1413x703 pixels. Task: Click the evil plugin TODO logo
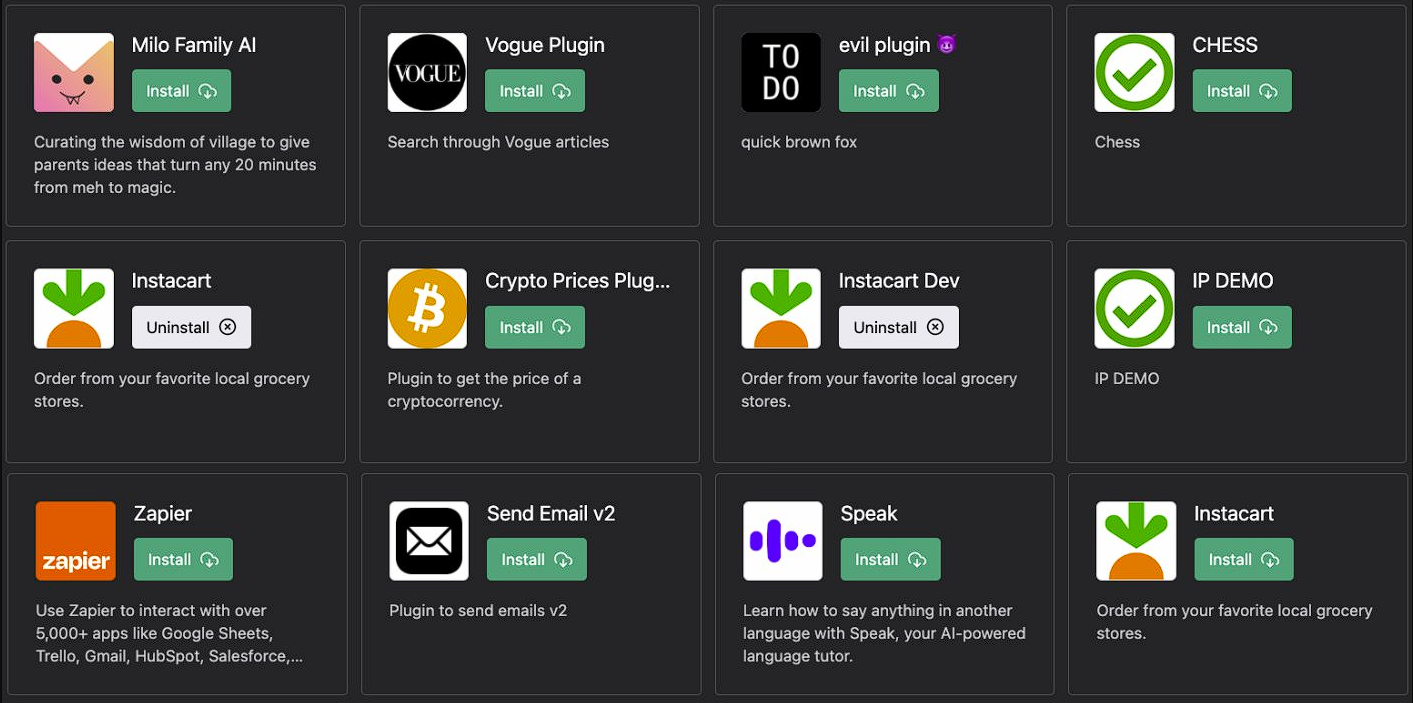coord(781,72)
